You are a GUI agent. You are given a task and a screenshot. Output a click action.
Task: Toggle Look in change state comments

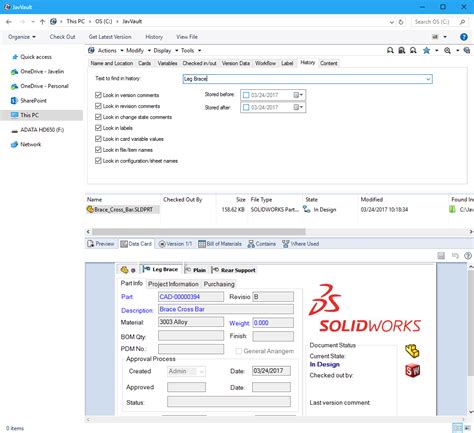pos(98,117)
